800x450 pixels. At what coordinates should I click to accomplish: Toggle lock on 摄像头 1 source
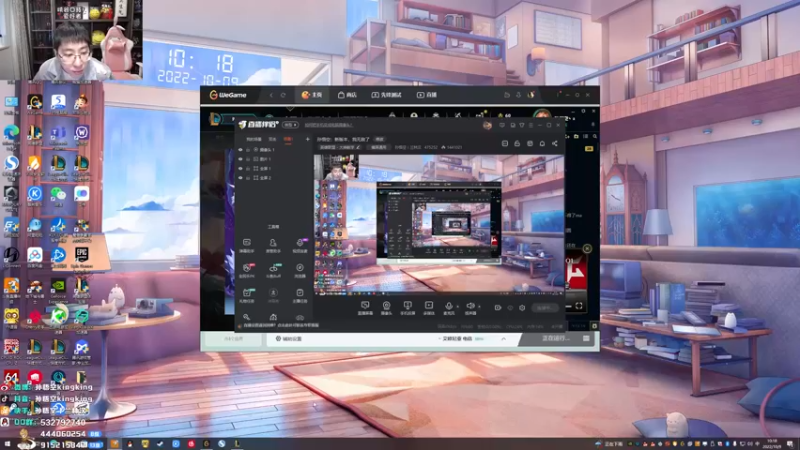(x=248, y=150)
